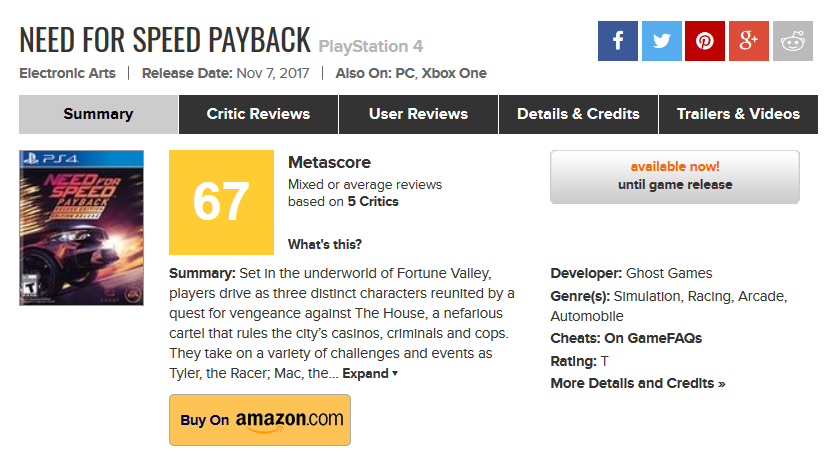Select the Details & Credits tab
831x452 pixels.
click(x=578, y=114)
